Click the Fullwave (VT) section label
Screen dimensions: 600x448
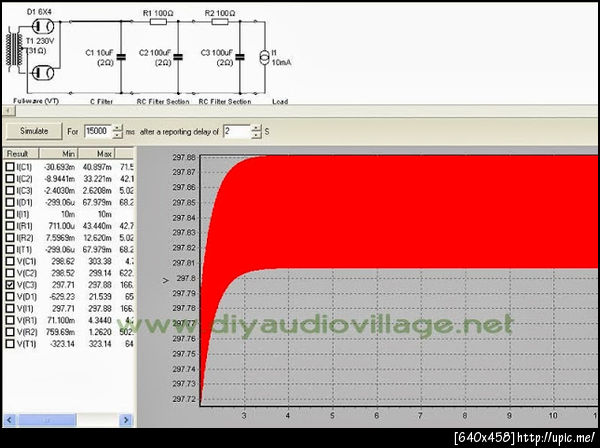click(36, 101)
